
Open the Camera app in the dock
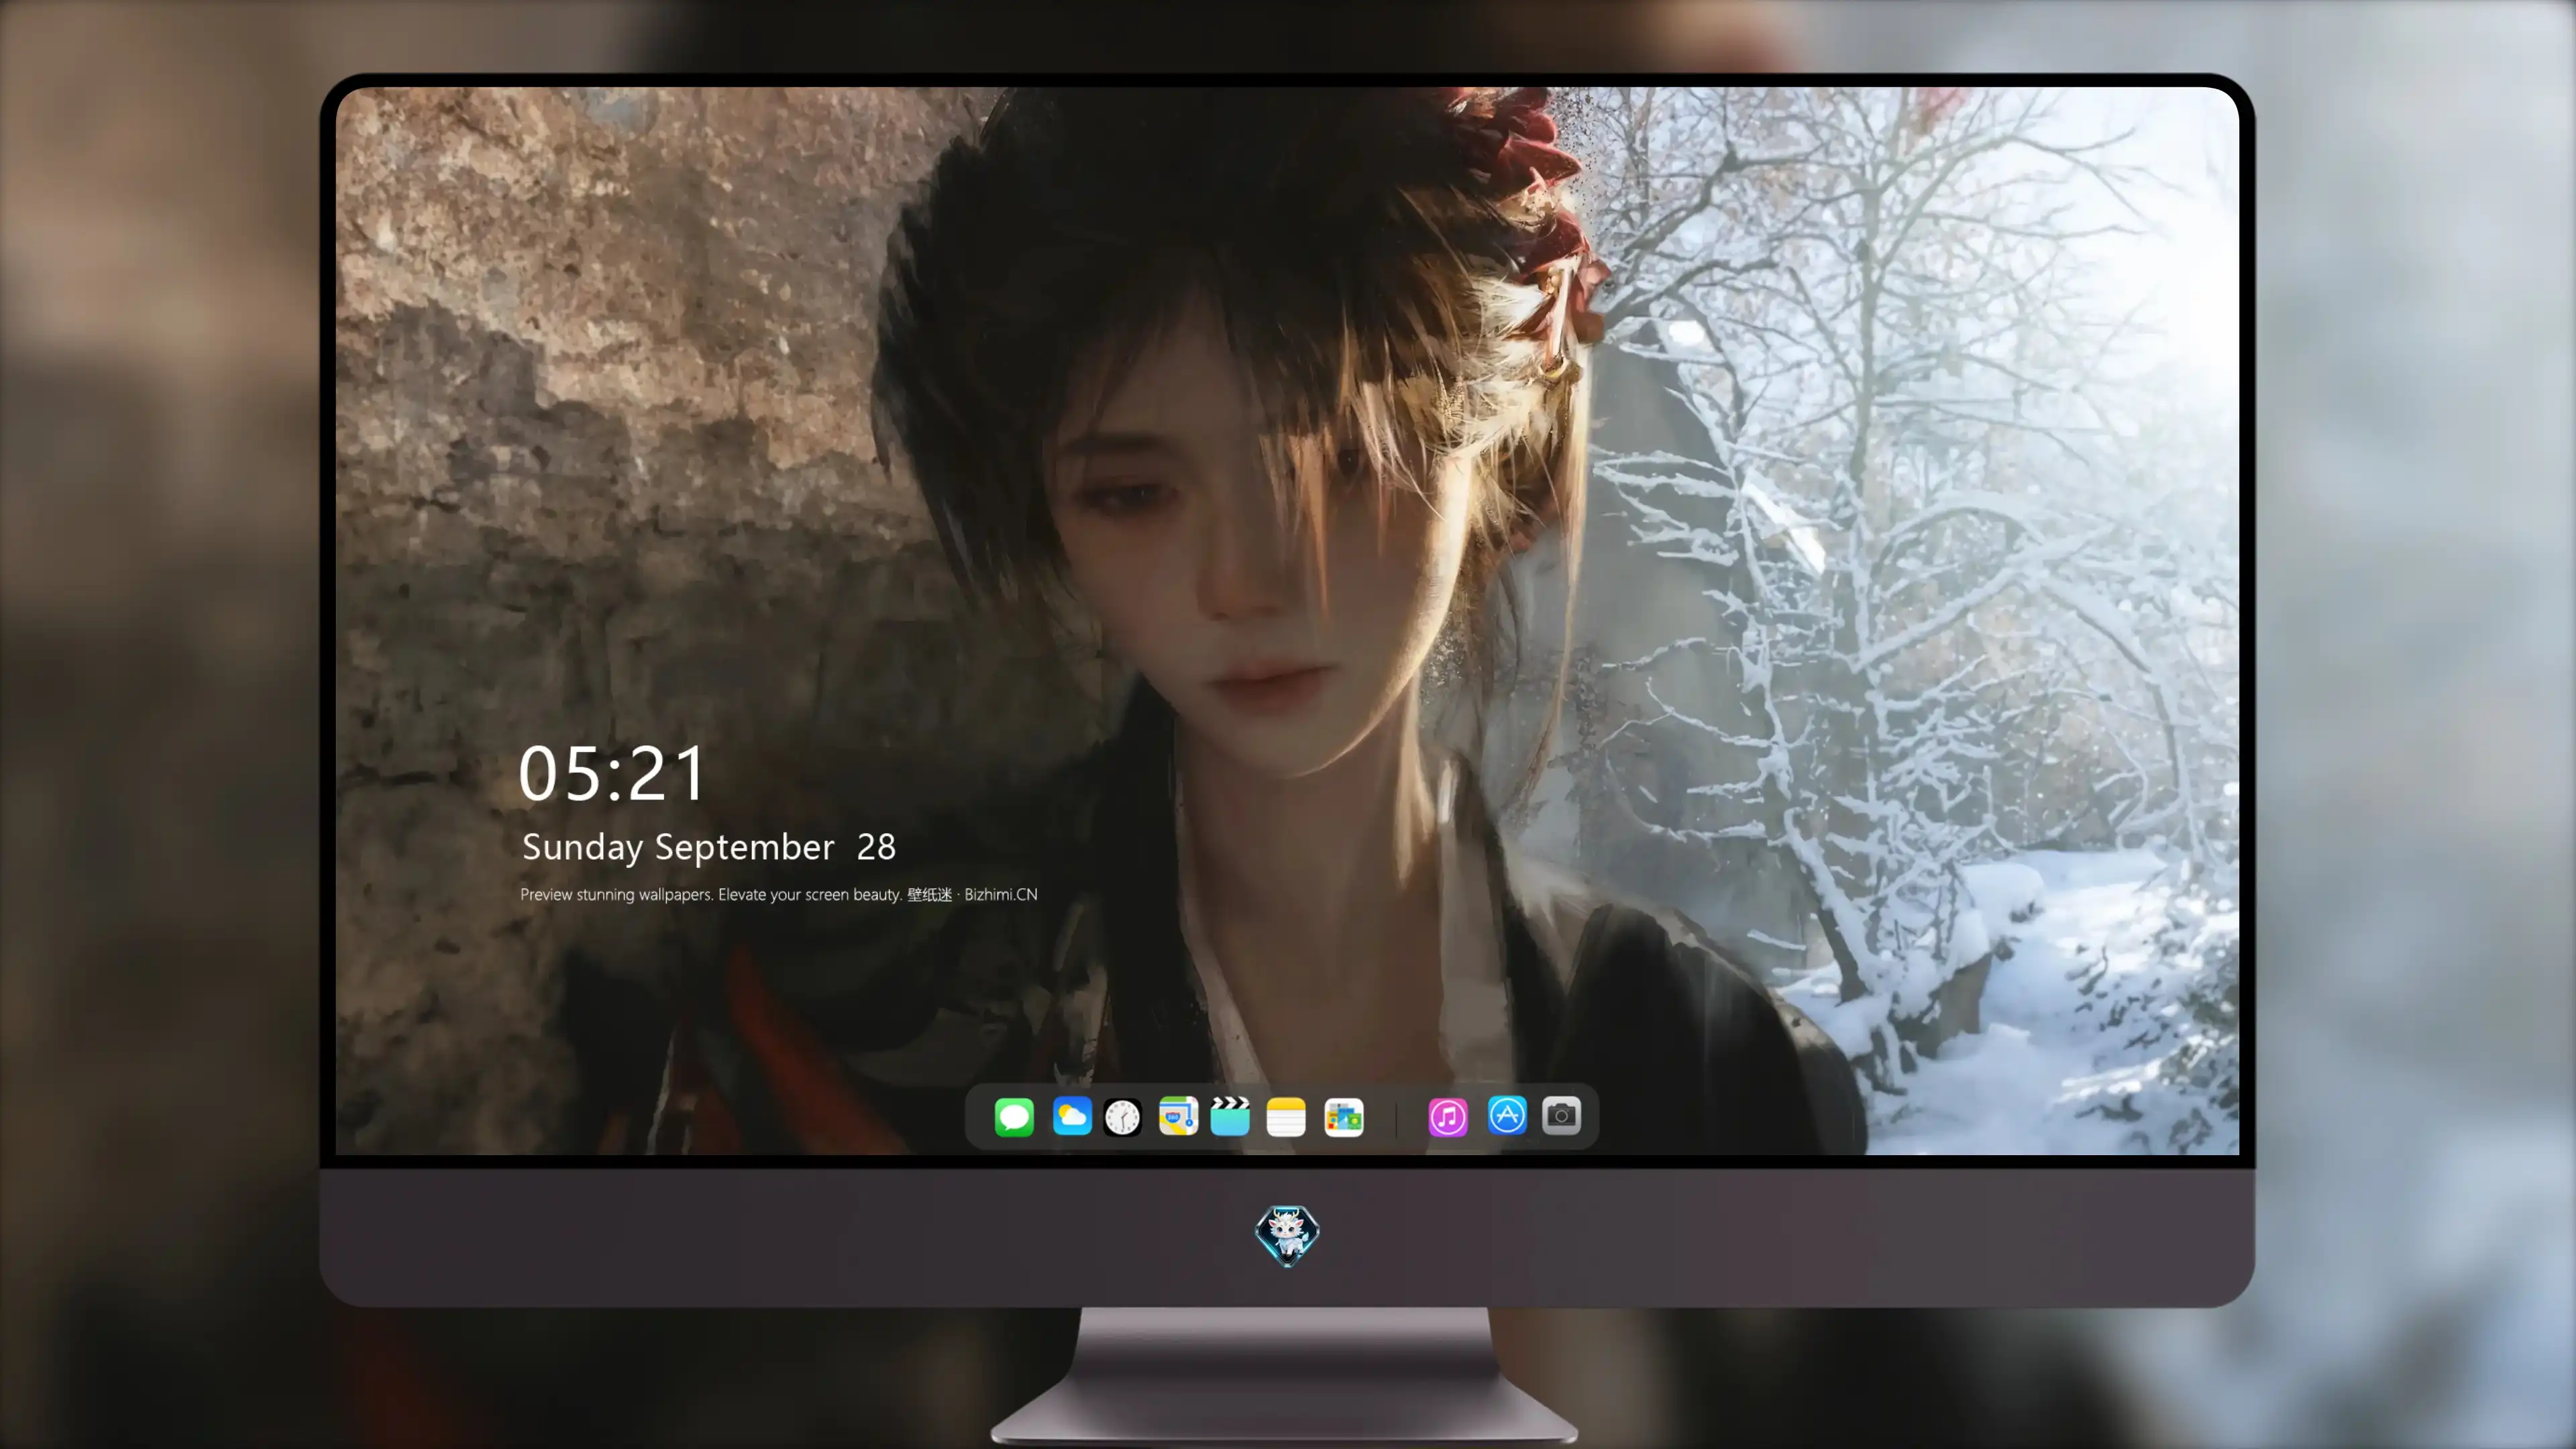(x=1561, y=1115)
